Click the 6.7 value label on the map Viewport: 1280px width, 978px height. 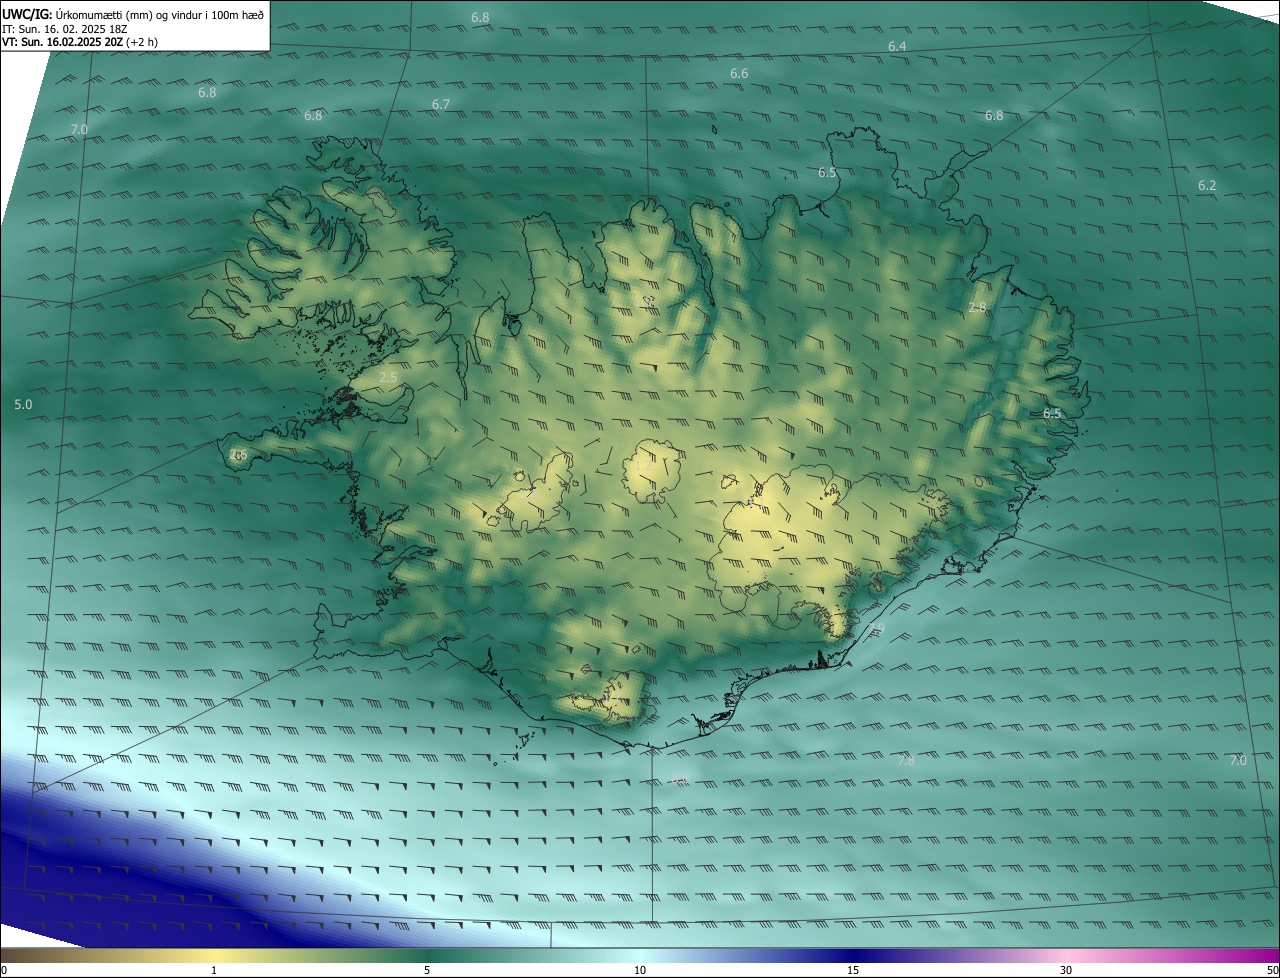(441, 105)
